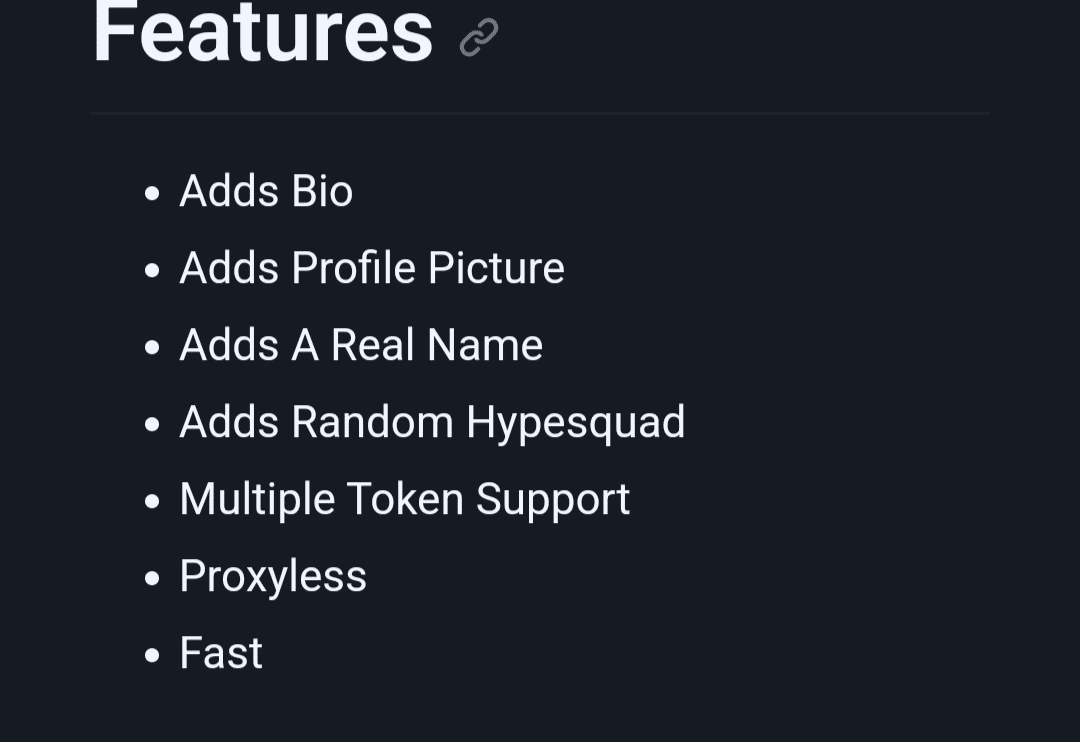Select the "Adds Random Hypesquad" line
This screenshot has width=1080, height=742.
point(432,422)
